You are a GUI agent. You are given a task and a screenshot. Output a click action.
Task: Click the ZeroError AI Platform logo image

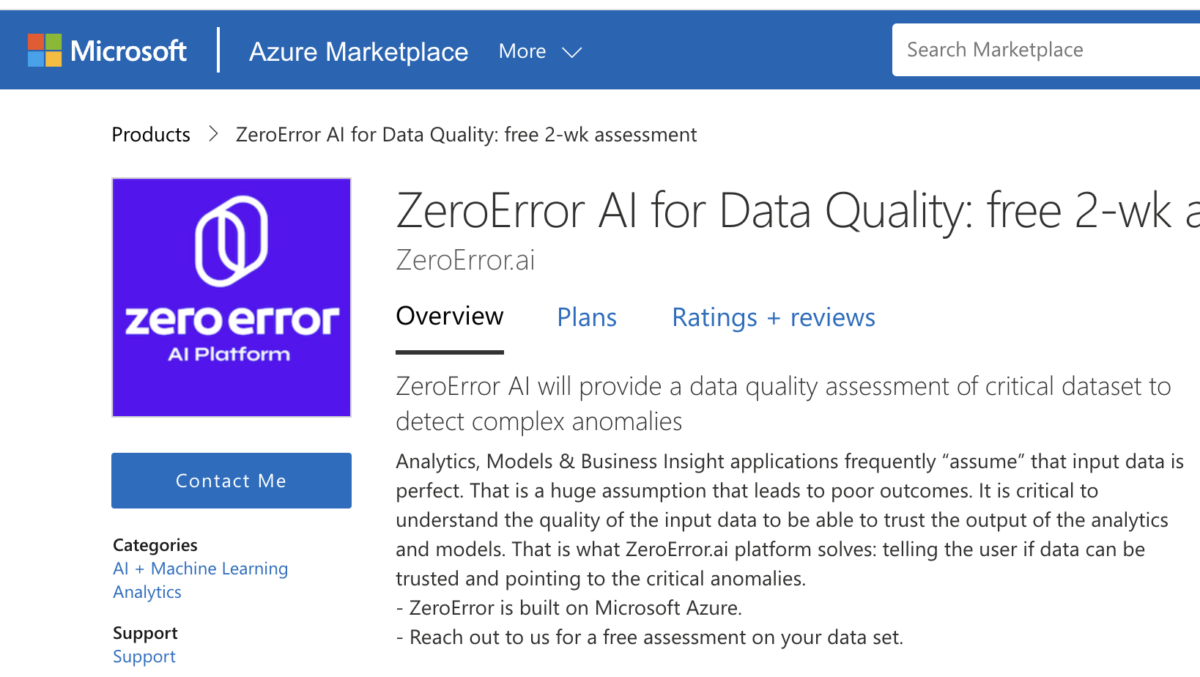click(231, 296)
